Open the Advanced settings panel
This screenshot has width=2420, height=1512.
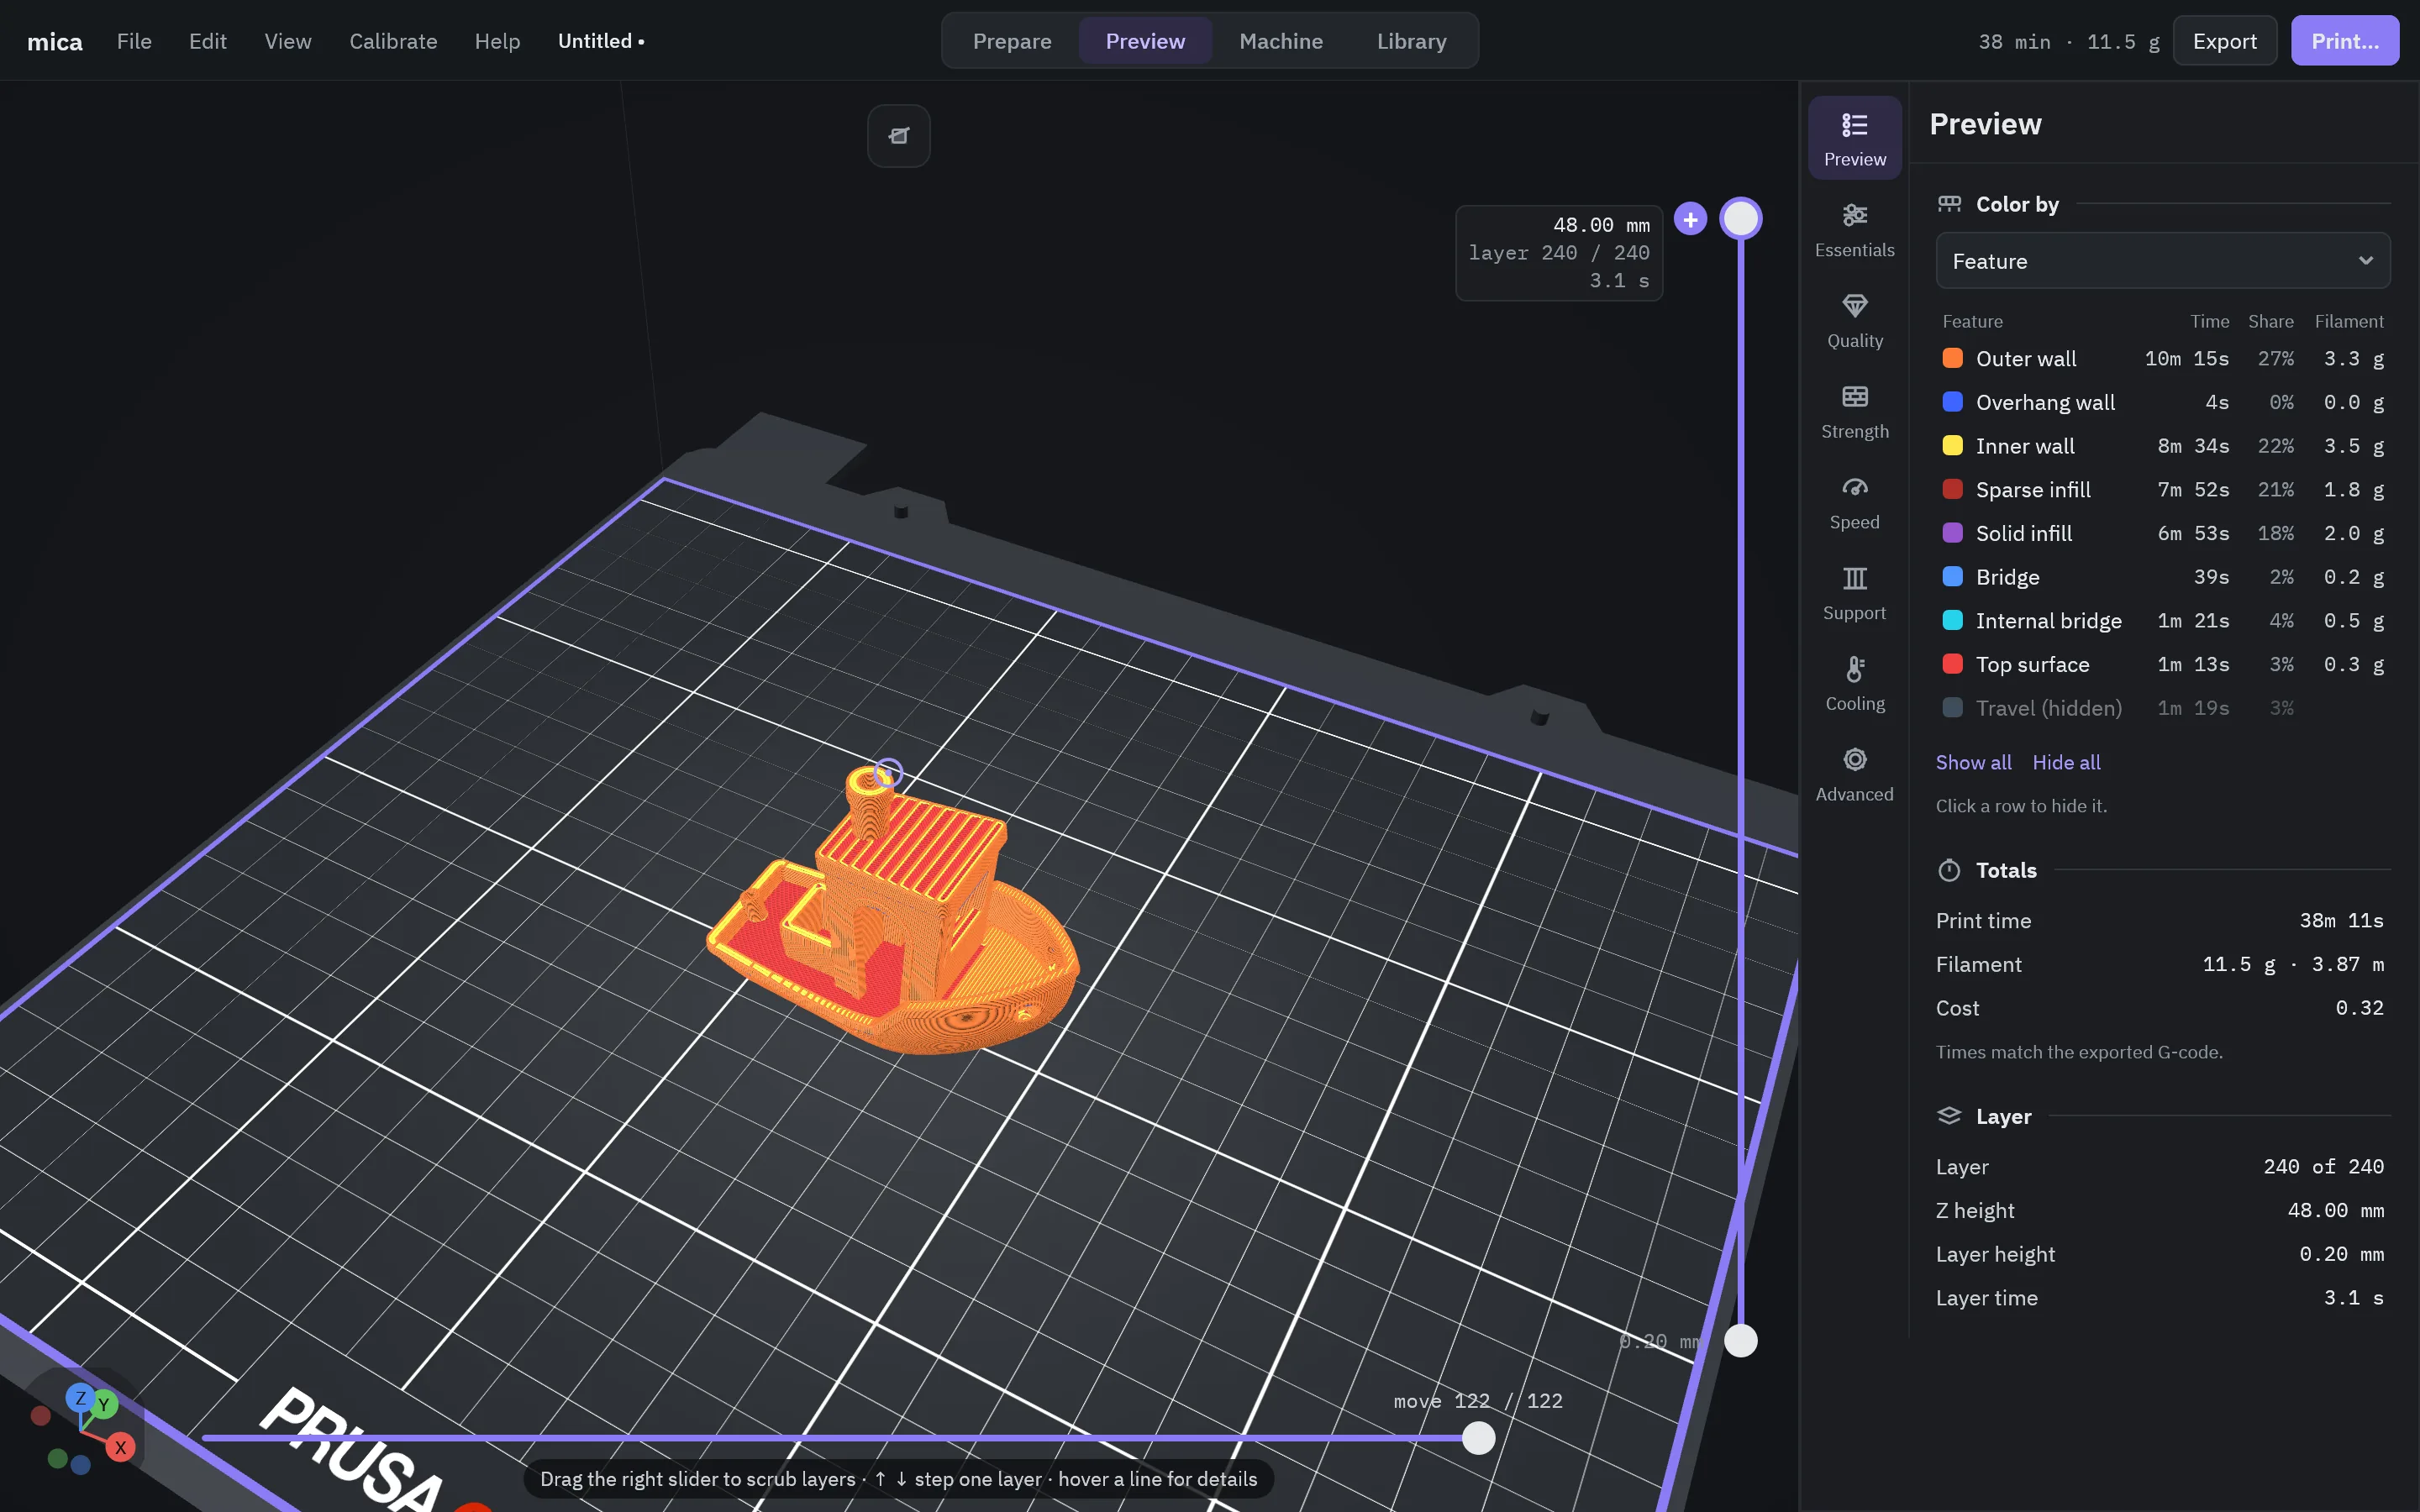coord(1854,775)
